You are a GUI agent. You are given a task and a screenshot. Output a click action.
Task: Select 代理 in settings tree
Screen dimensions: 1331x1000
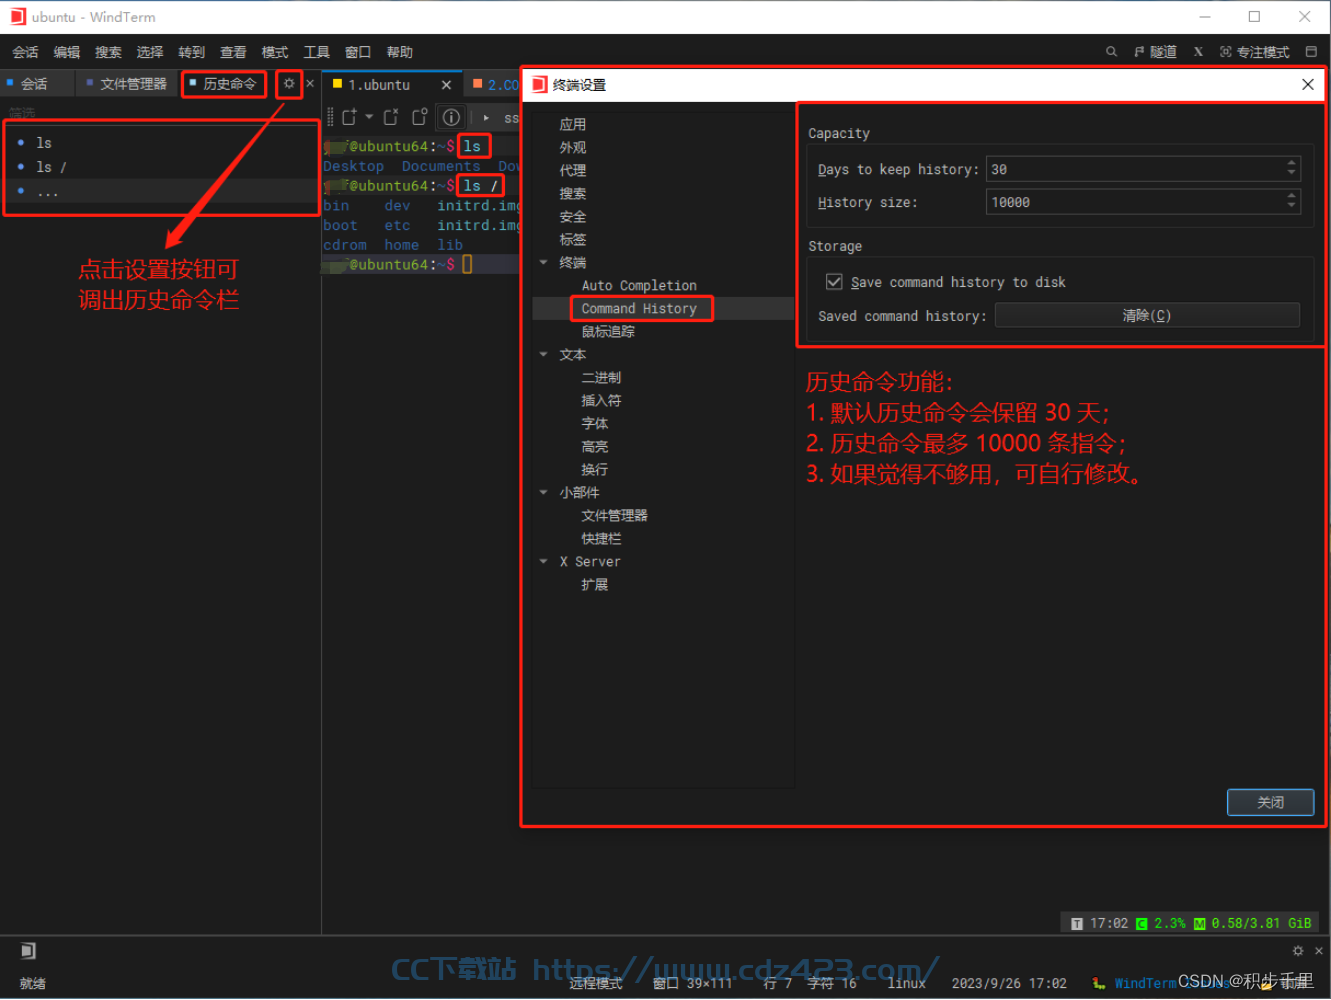point(573,170)
